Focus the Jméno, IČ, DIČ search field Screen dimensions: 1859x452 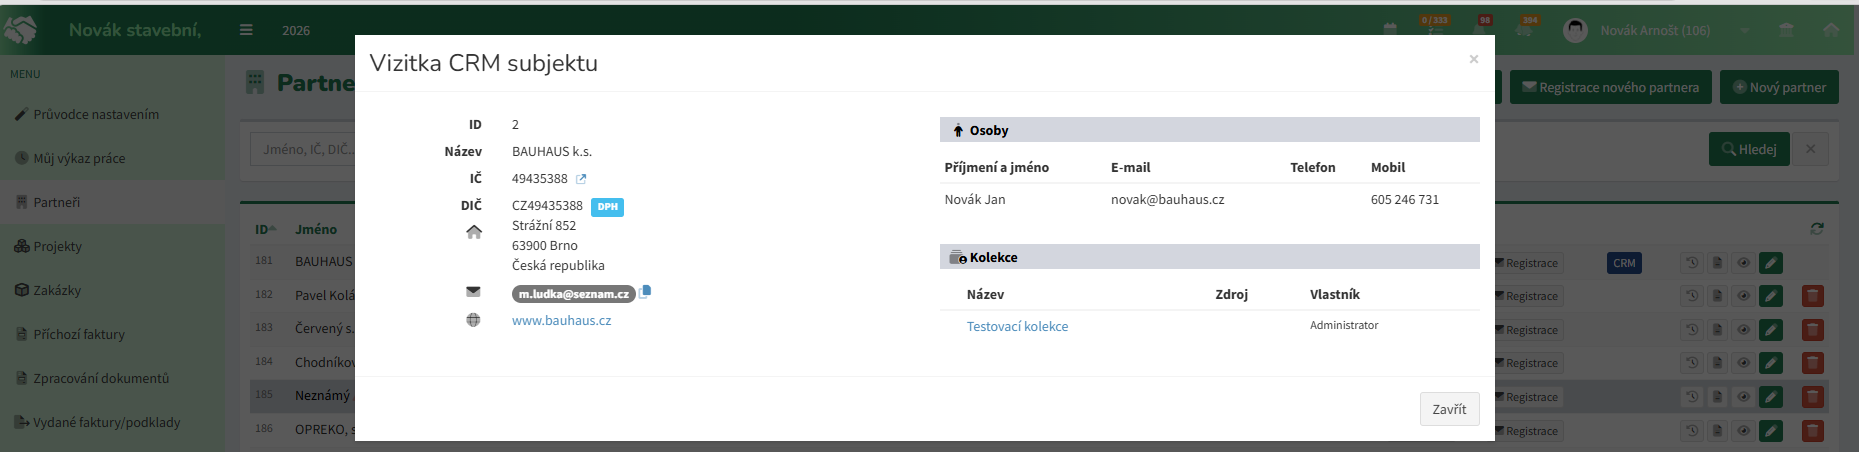click(x=303, y=149)
